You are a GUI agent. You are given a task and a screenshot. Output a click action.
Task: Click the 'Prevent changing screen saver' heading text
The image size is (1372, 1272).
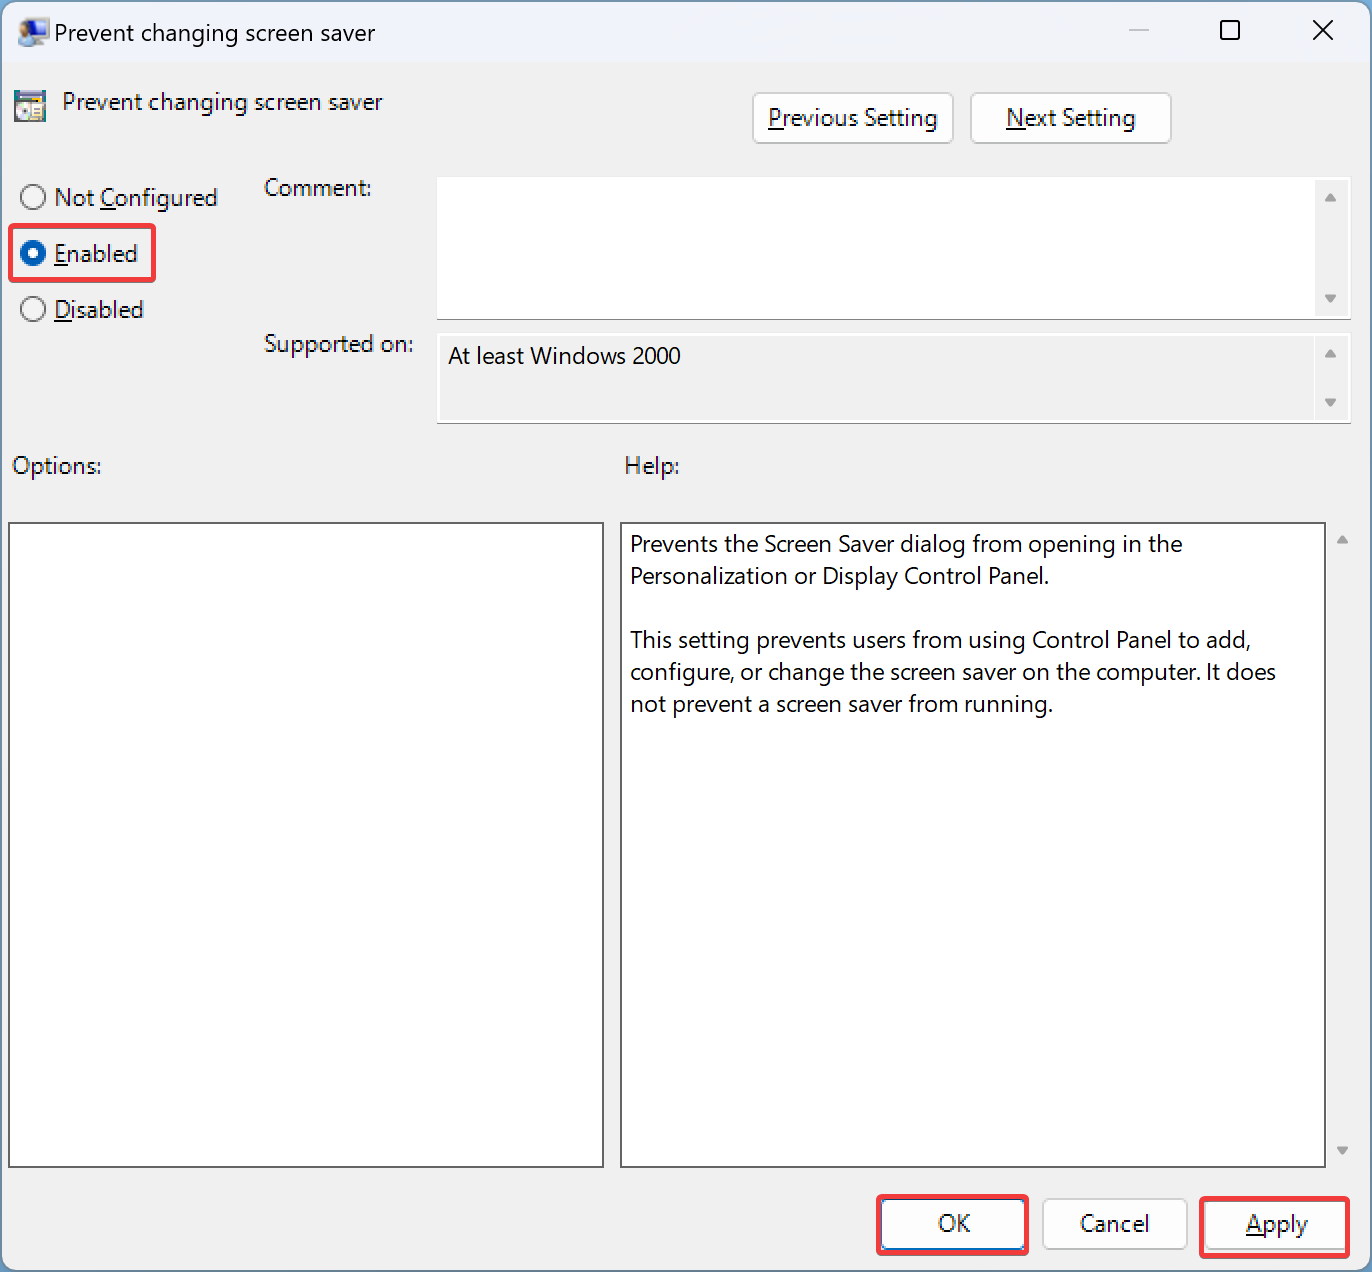tap(222, 102)
